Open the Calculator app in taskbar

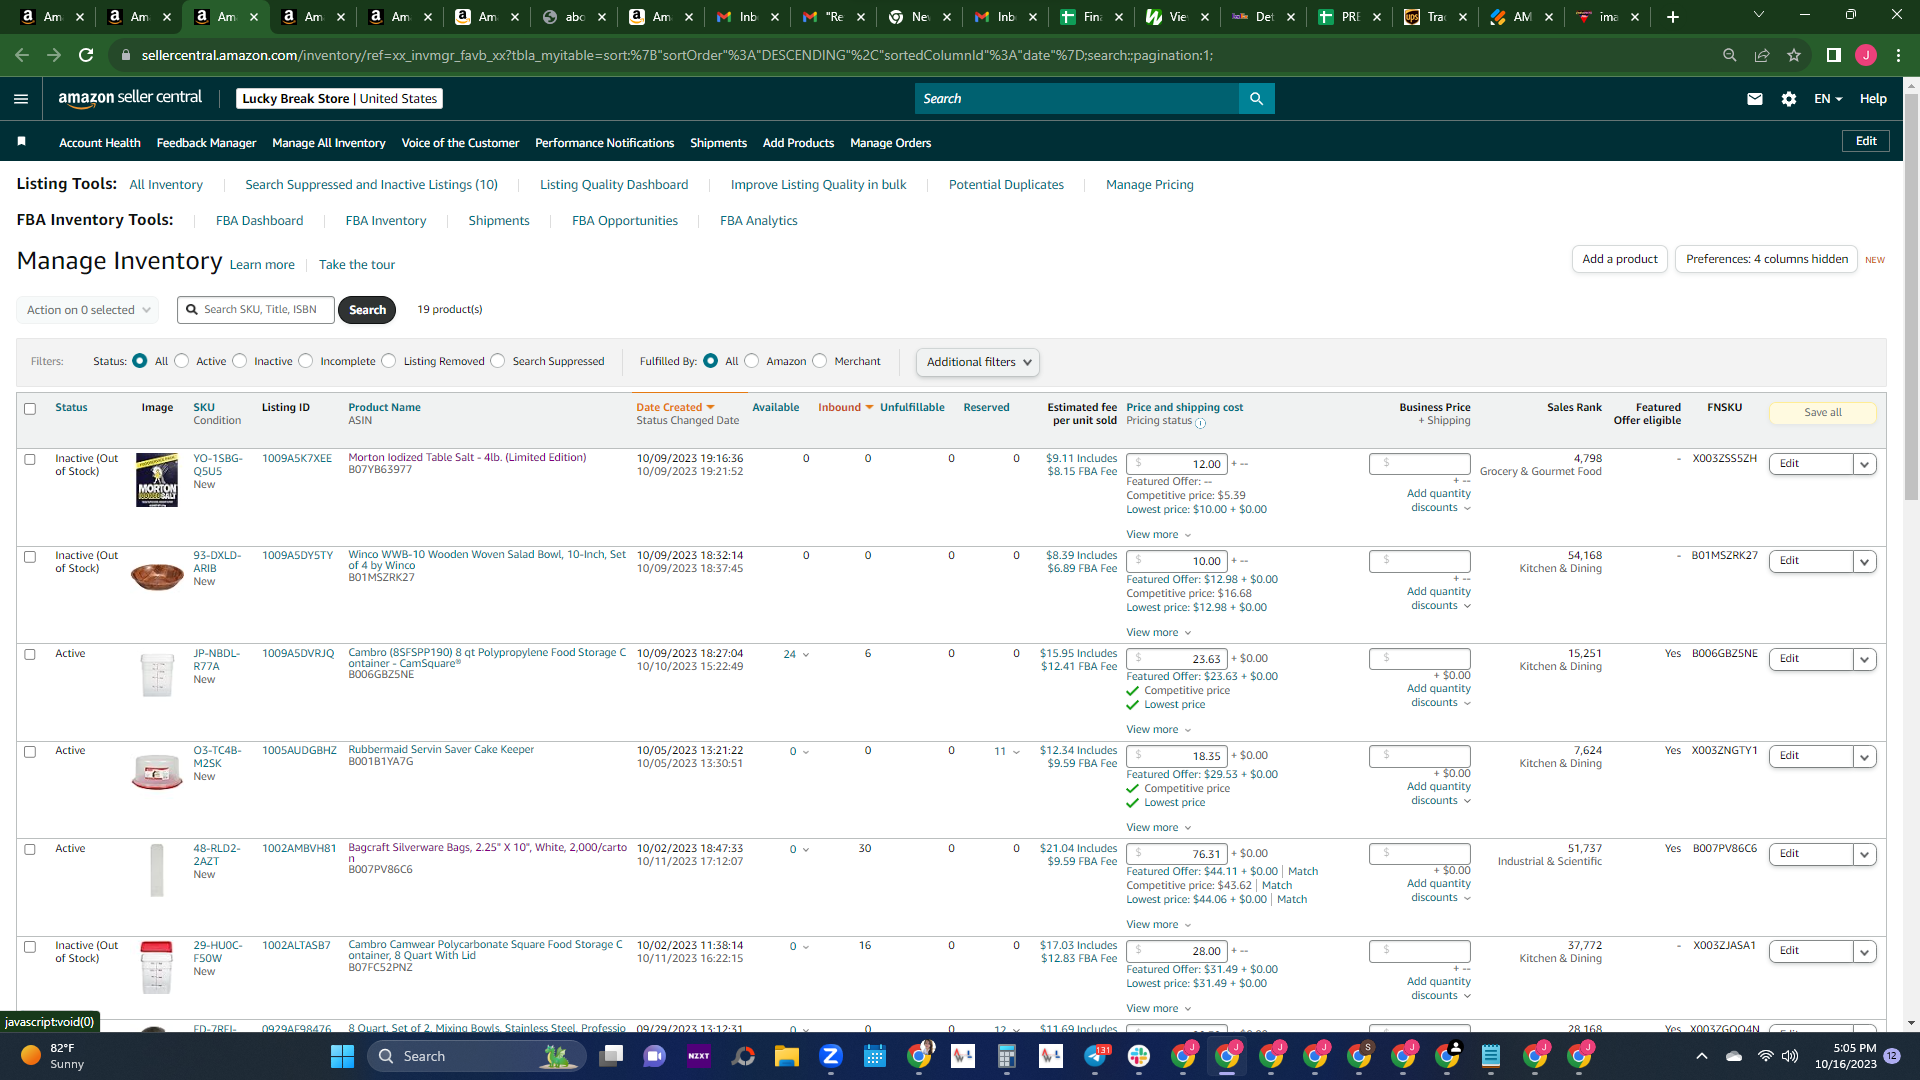(x=1006, y=1056)
